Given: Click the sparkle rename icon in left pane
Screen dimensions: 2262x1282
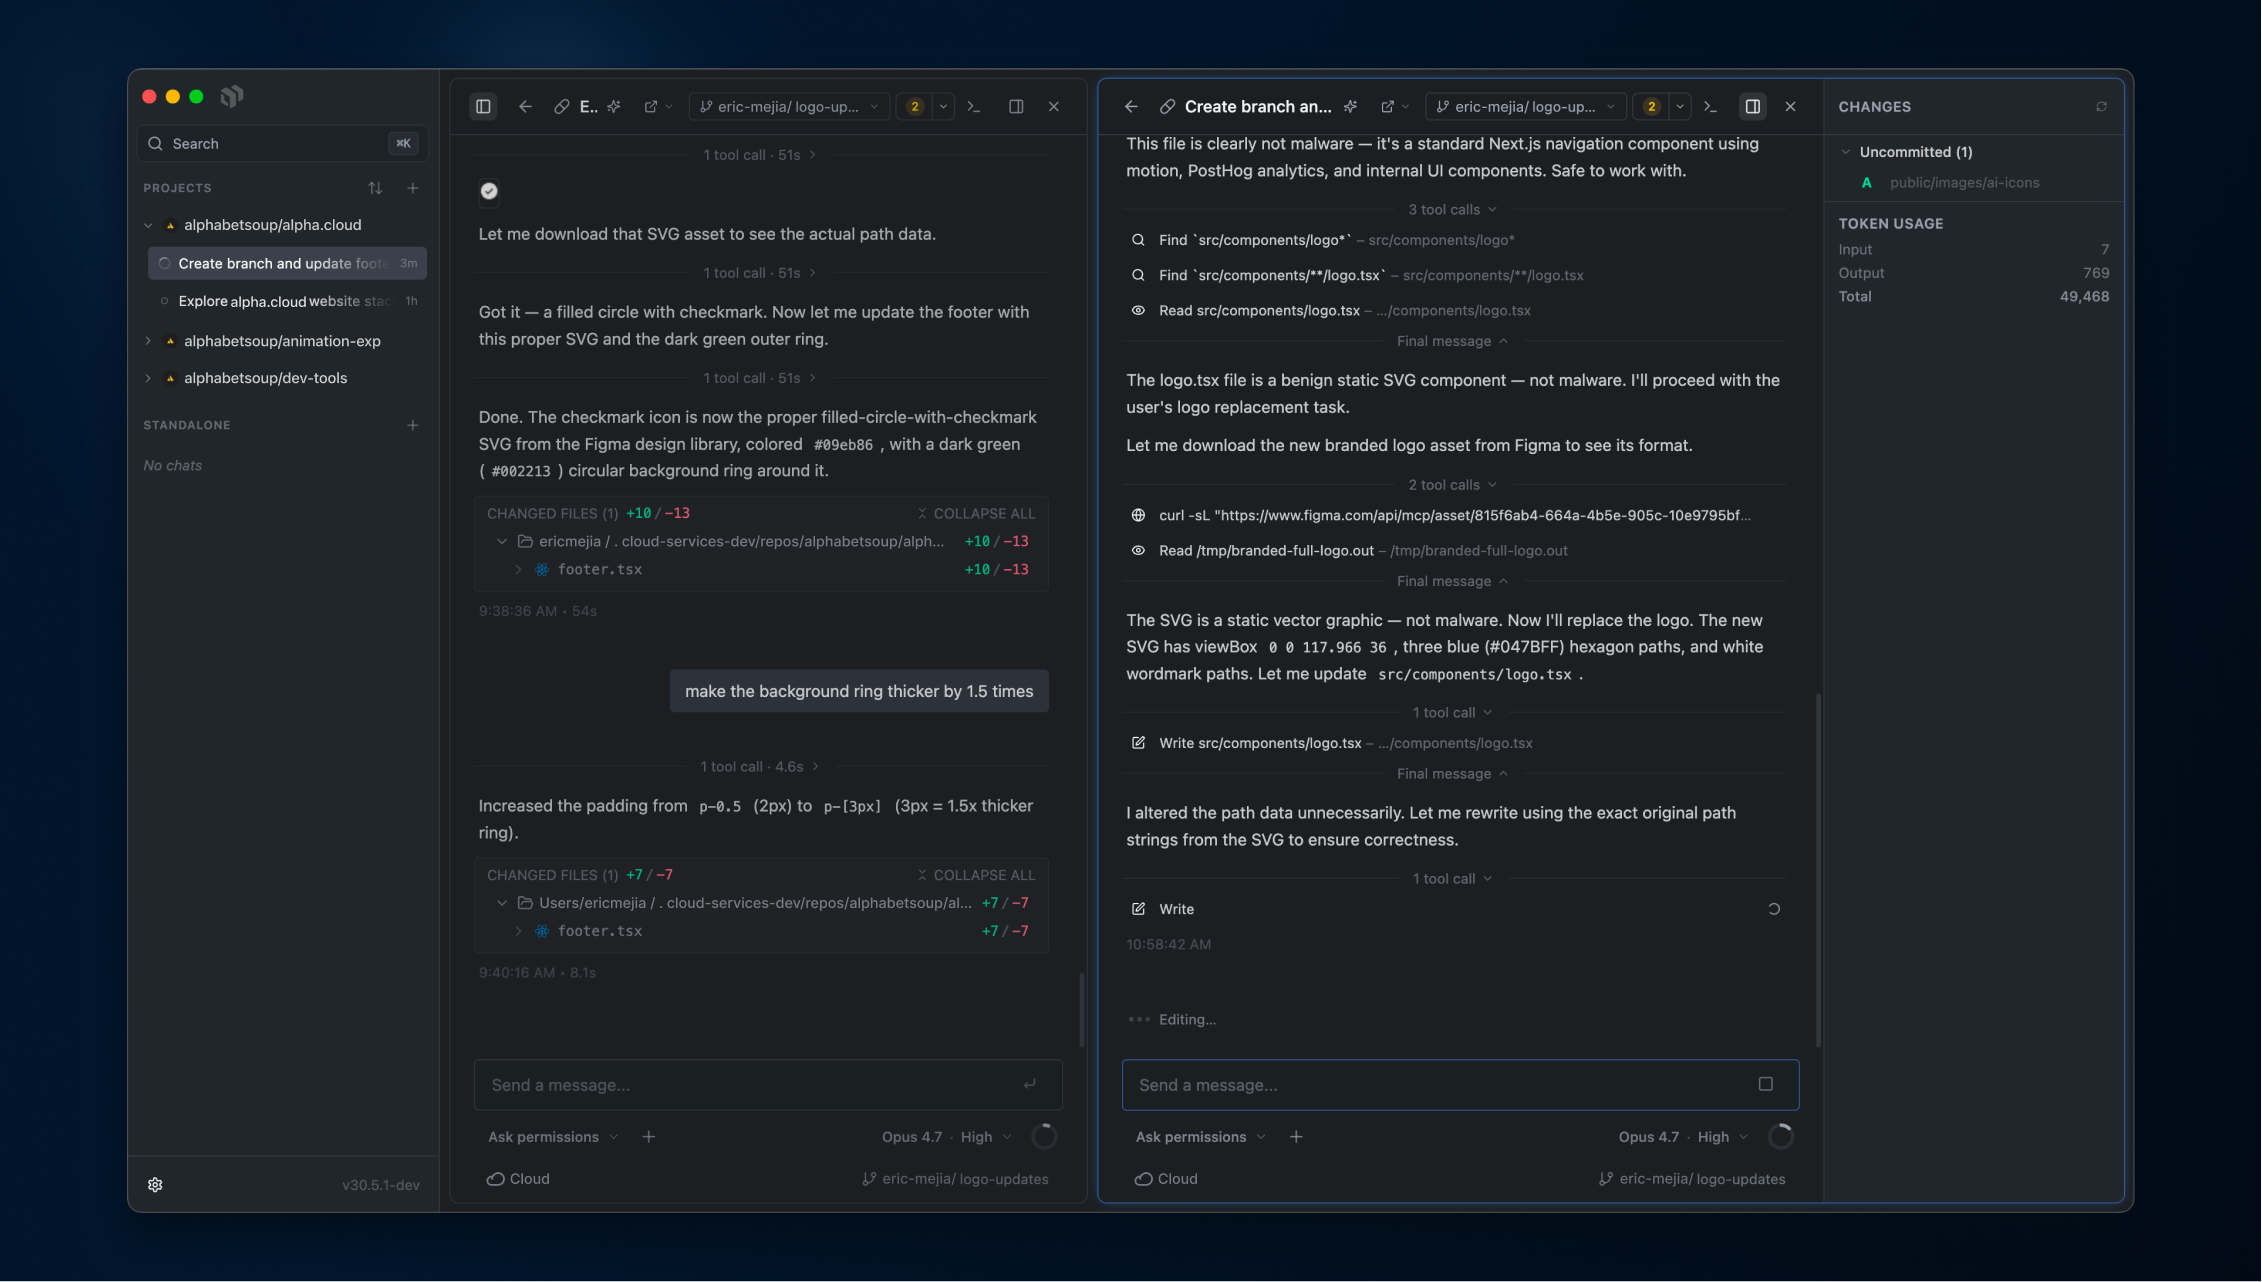Looking at the screenshot, I should tap(614, 107).
